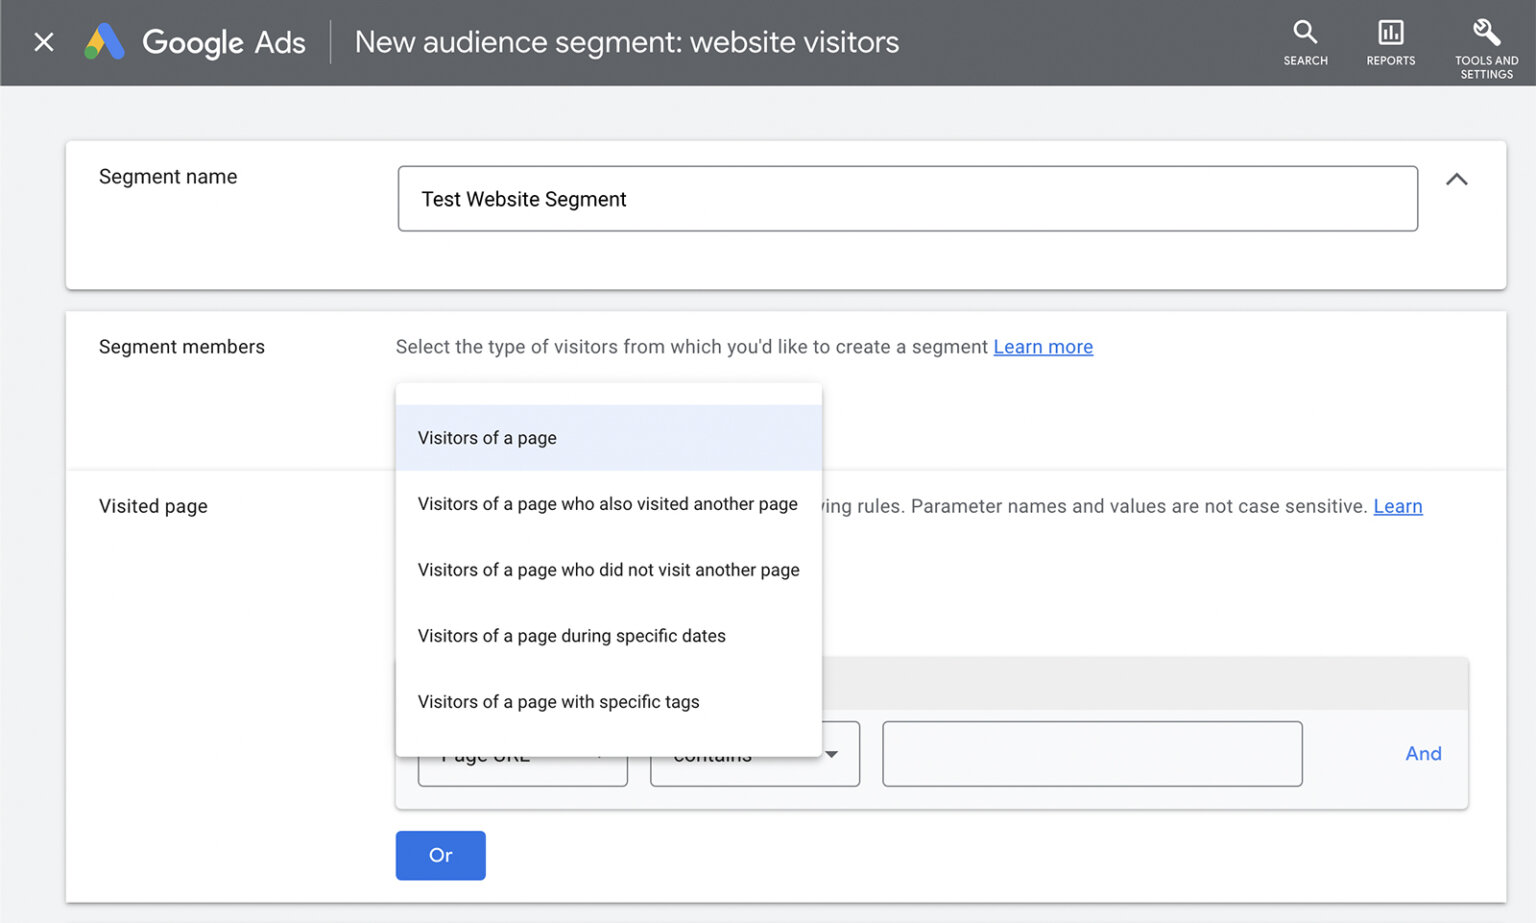Open the Reports panel
Screen dimensions: 1536x923
pos(1390,42)
